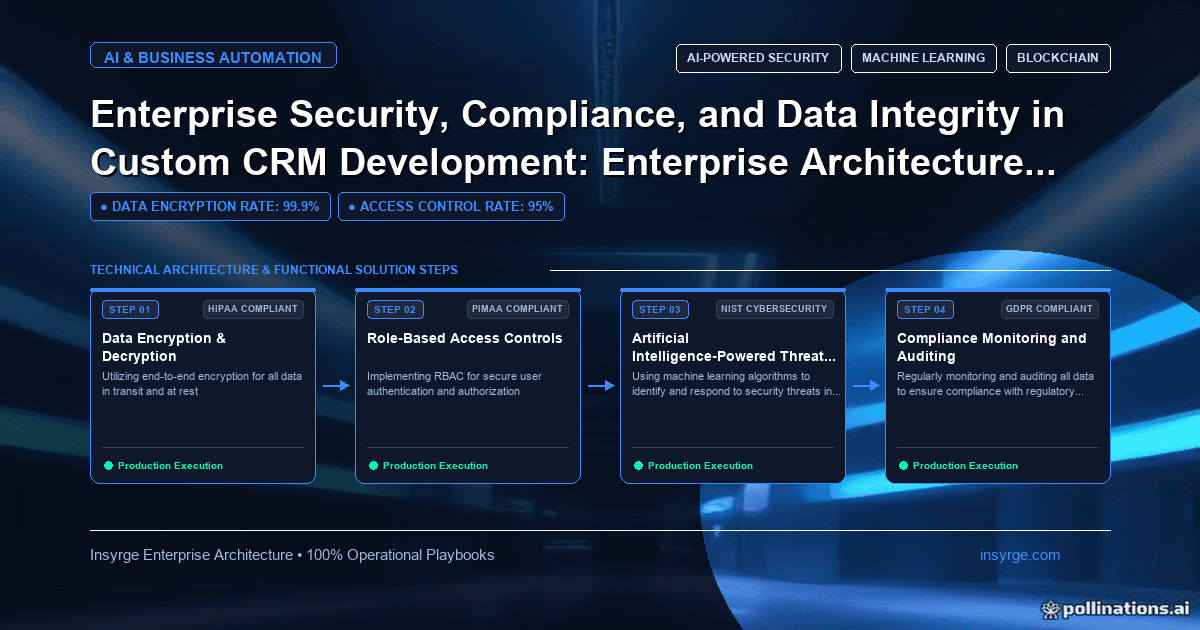Click the Regularly monitoring and auditing description
The height and width of the screenshot is (630, 1200).
996,384
